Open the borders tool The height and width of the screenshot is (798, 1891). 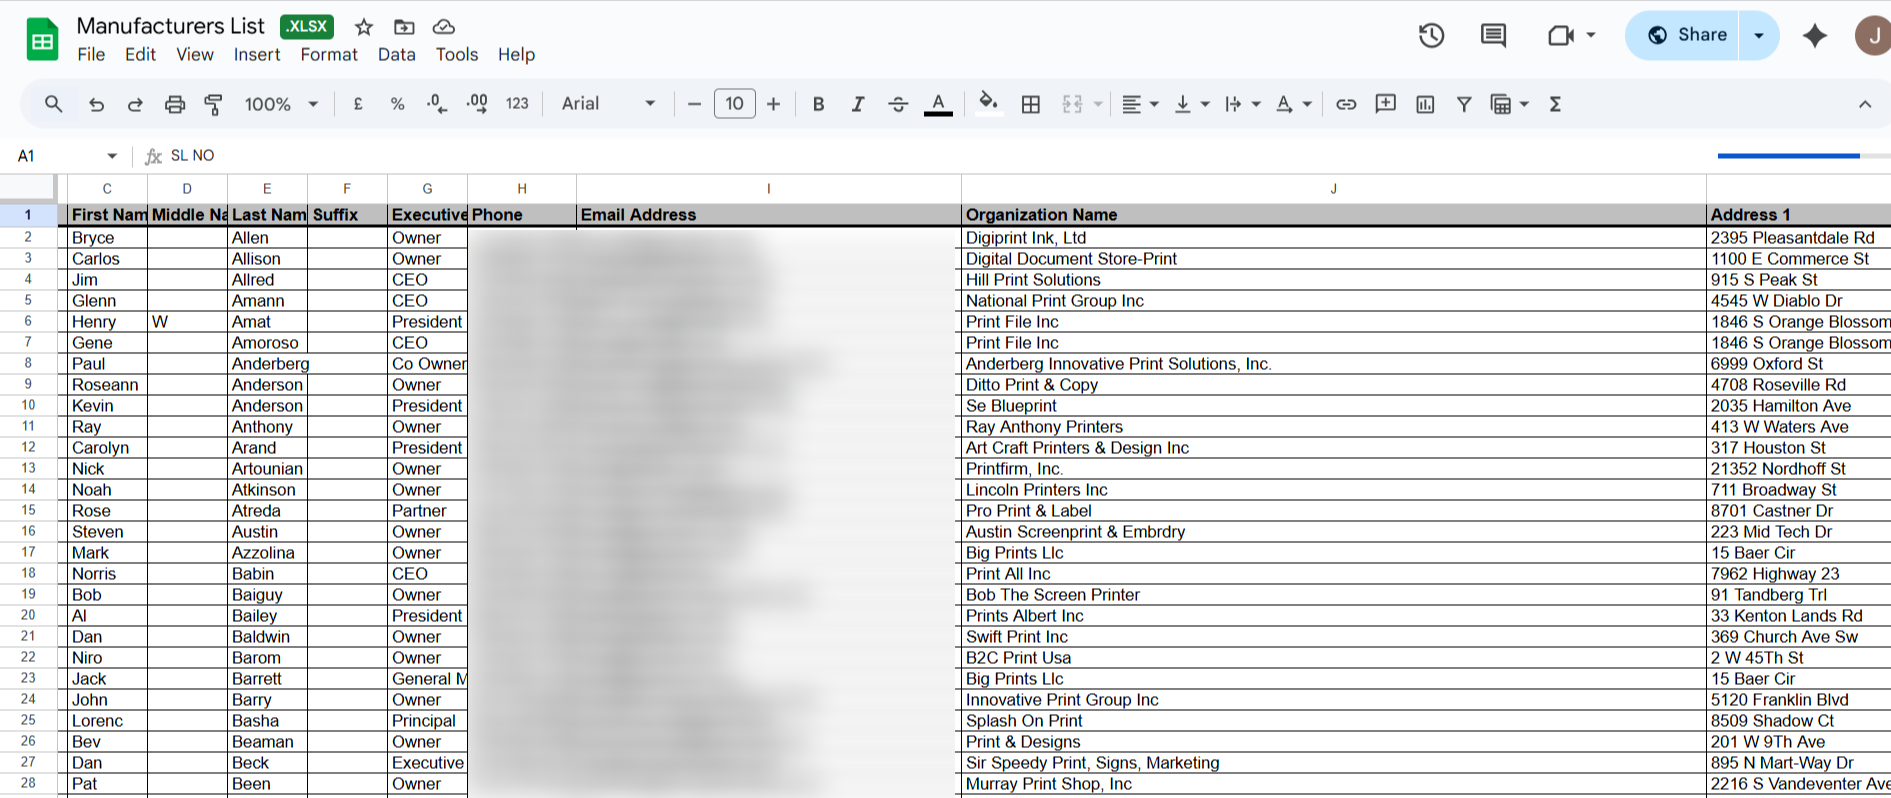point(1031,104)
